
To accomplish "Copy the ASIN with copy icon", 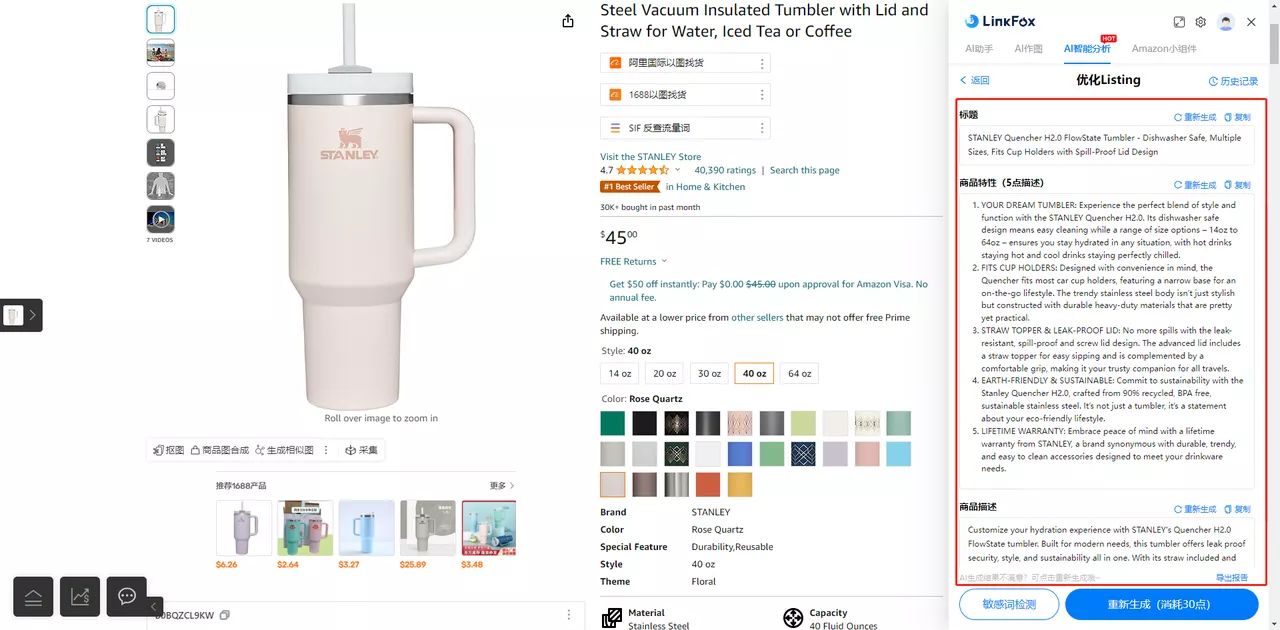I will pos(225,615).
